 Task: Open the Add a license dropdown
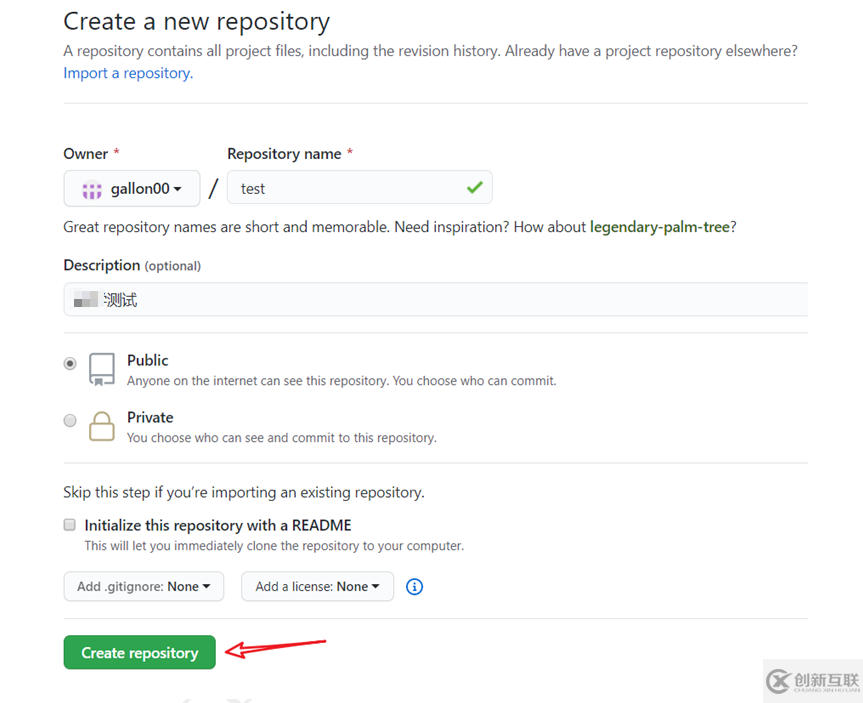317,587
